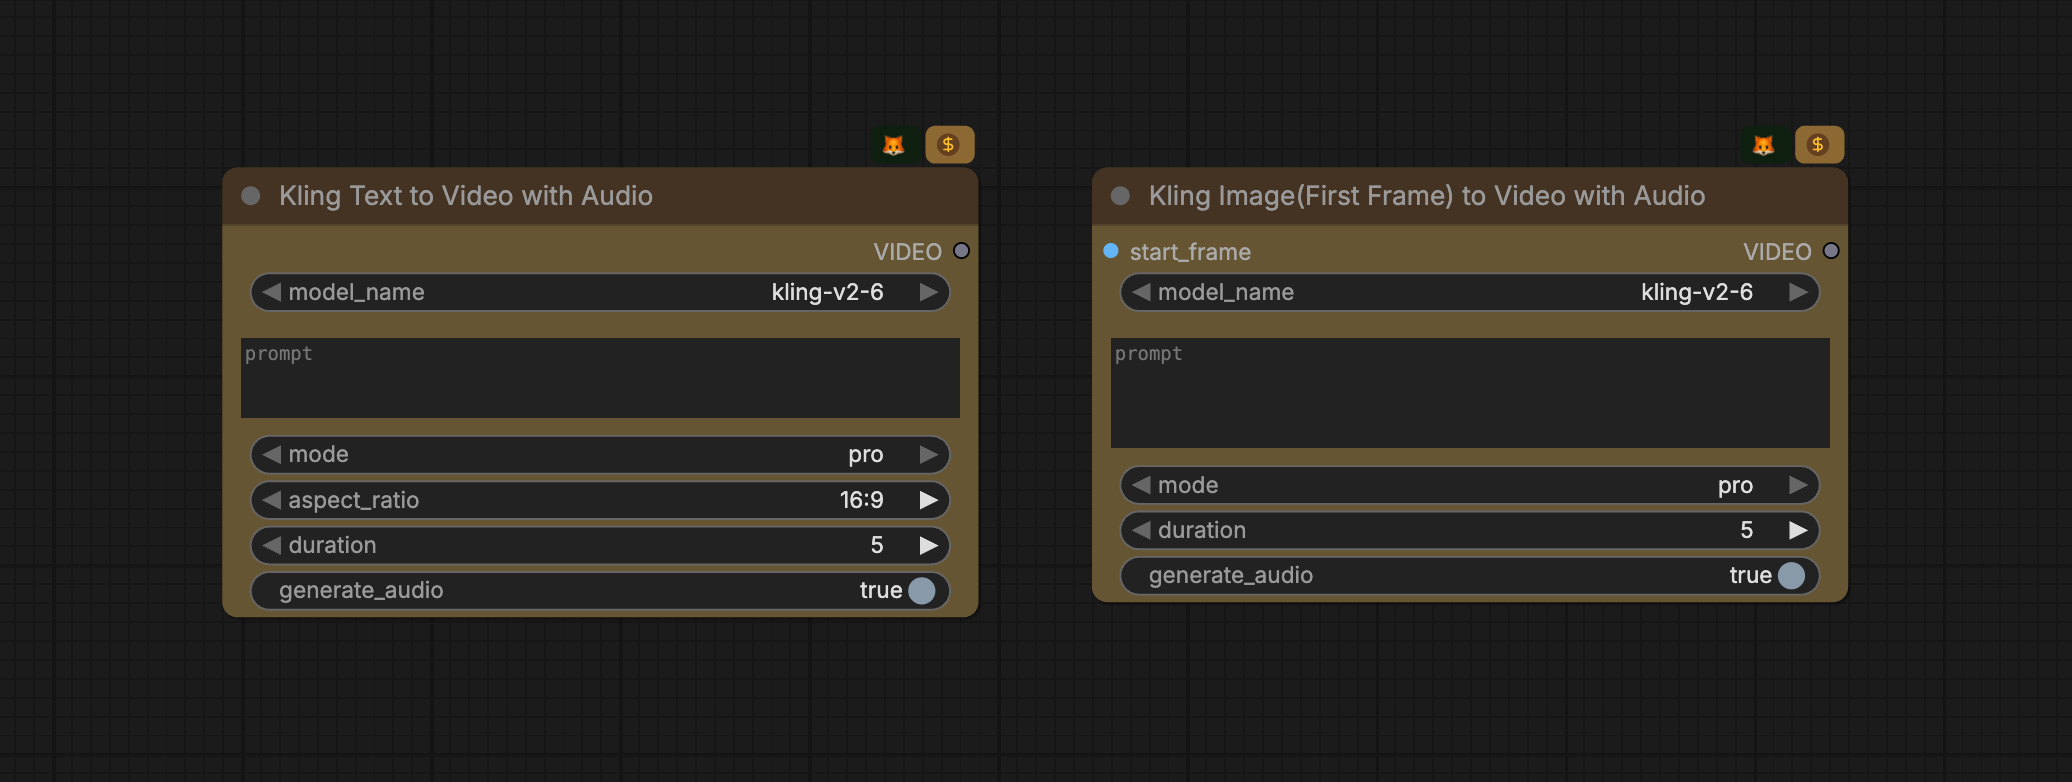The height and width of the screenshot is (782, 2072).
Task: Select next model_name in Image to Video node
Action: click(x=1799, y=292)
